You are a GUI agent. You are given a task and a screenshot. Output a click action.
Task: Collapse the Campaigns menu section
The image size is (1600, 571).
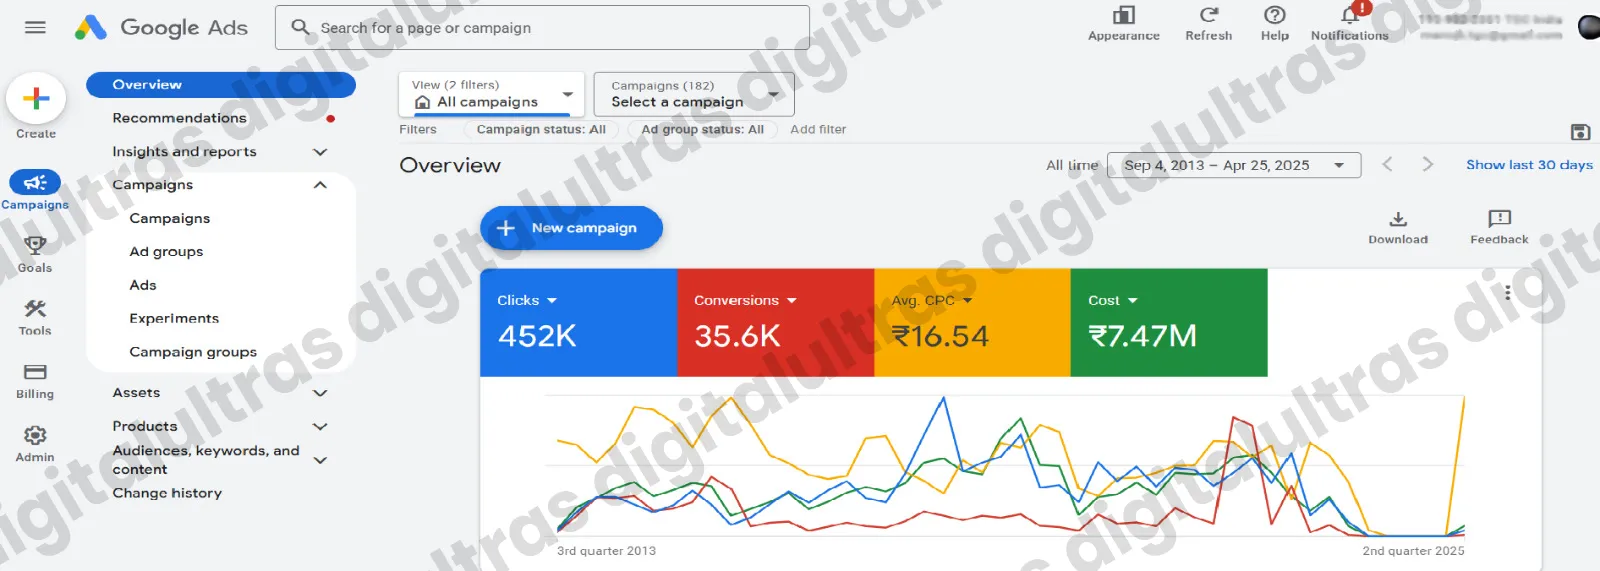pos(320,185)
